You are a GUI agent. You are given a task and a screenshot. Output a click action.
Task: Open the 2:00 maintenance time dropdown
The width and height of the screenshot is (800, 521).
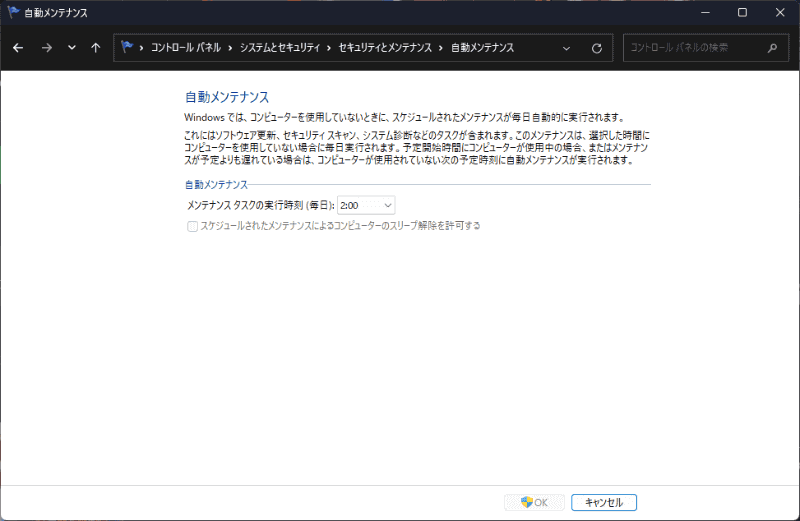tap(366, 205)
